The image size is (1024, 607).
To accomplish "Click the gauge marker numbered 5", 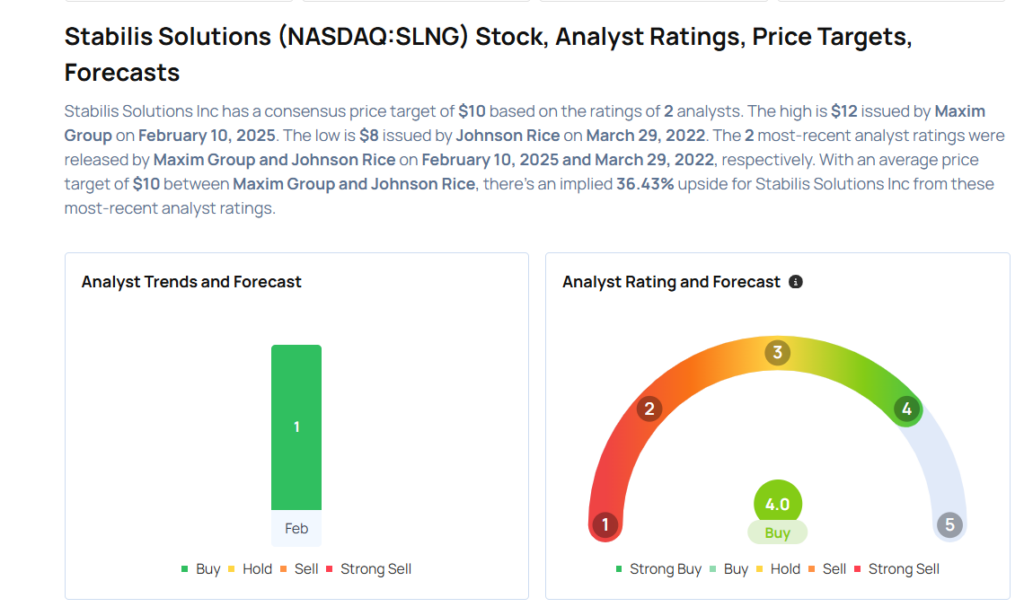I will (x=949, y=524).
